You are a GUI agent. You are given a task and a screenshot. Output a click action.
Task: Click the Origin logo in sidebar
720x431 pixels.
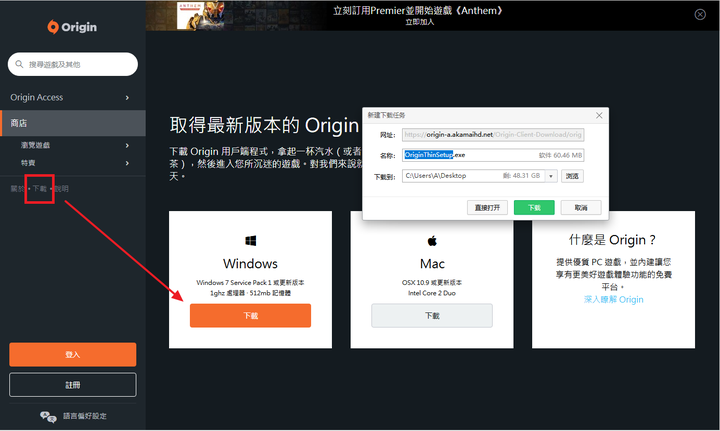[72, 27]
